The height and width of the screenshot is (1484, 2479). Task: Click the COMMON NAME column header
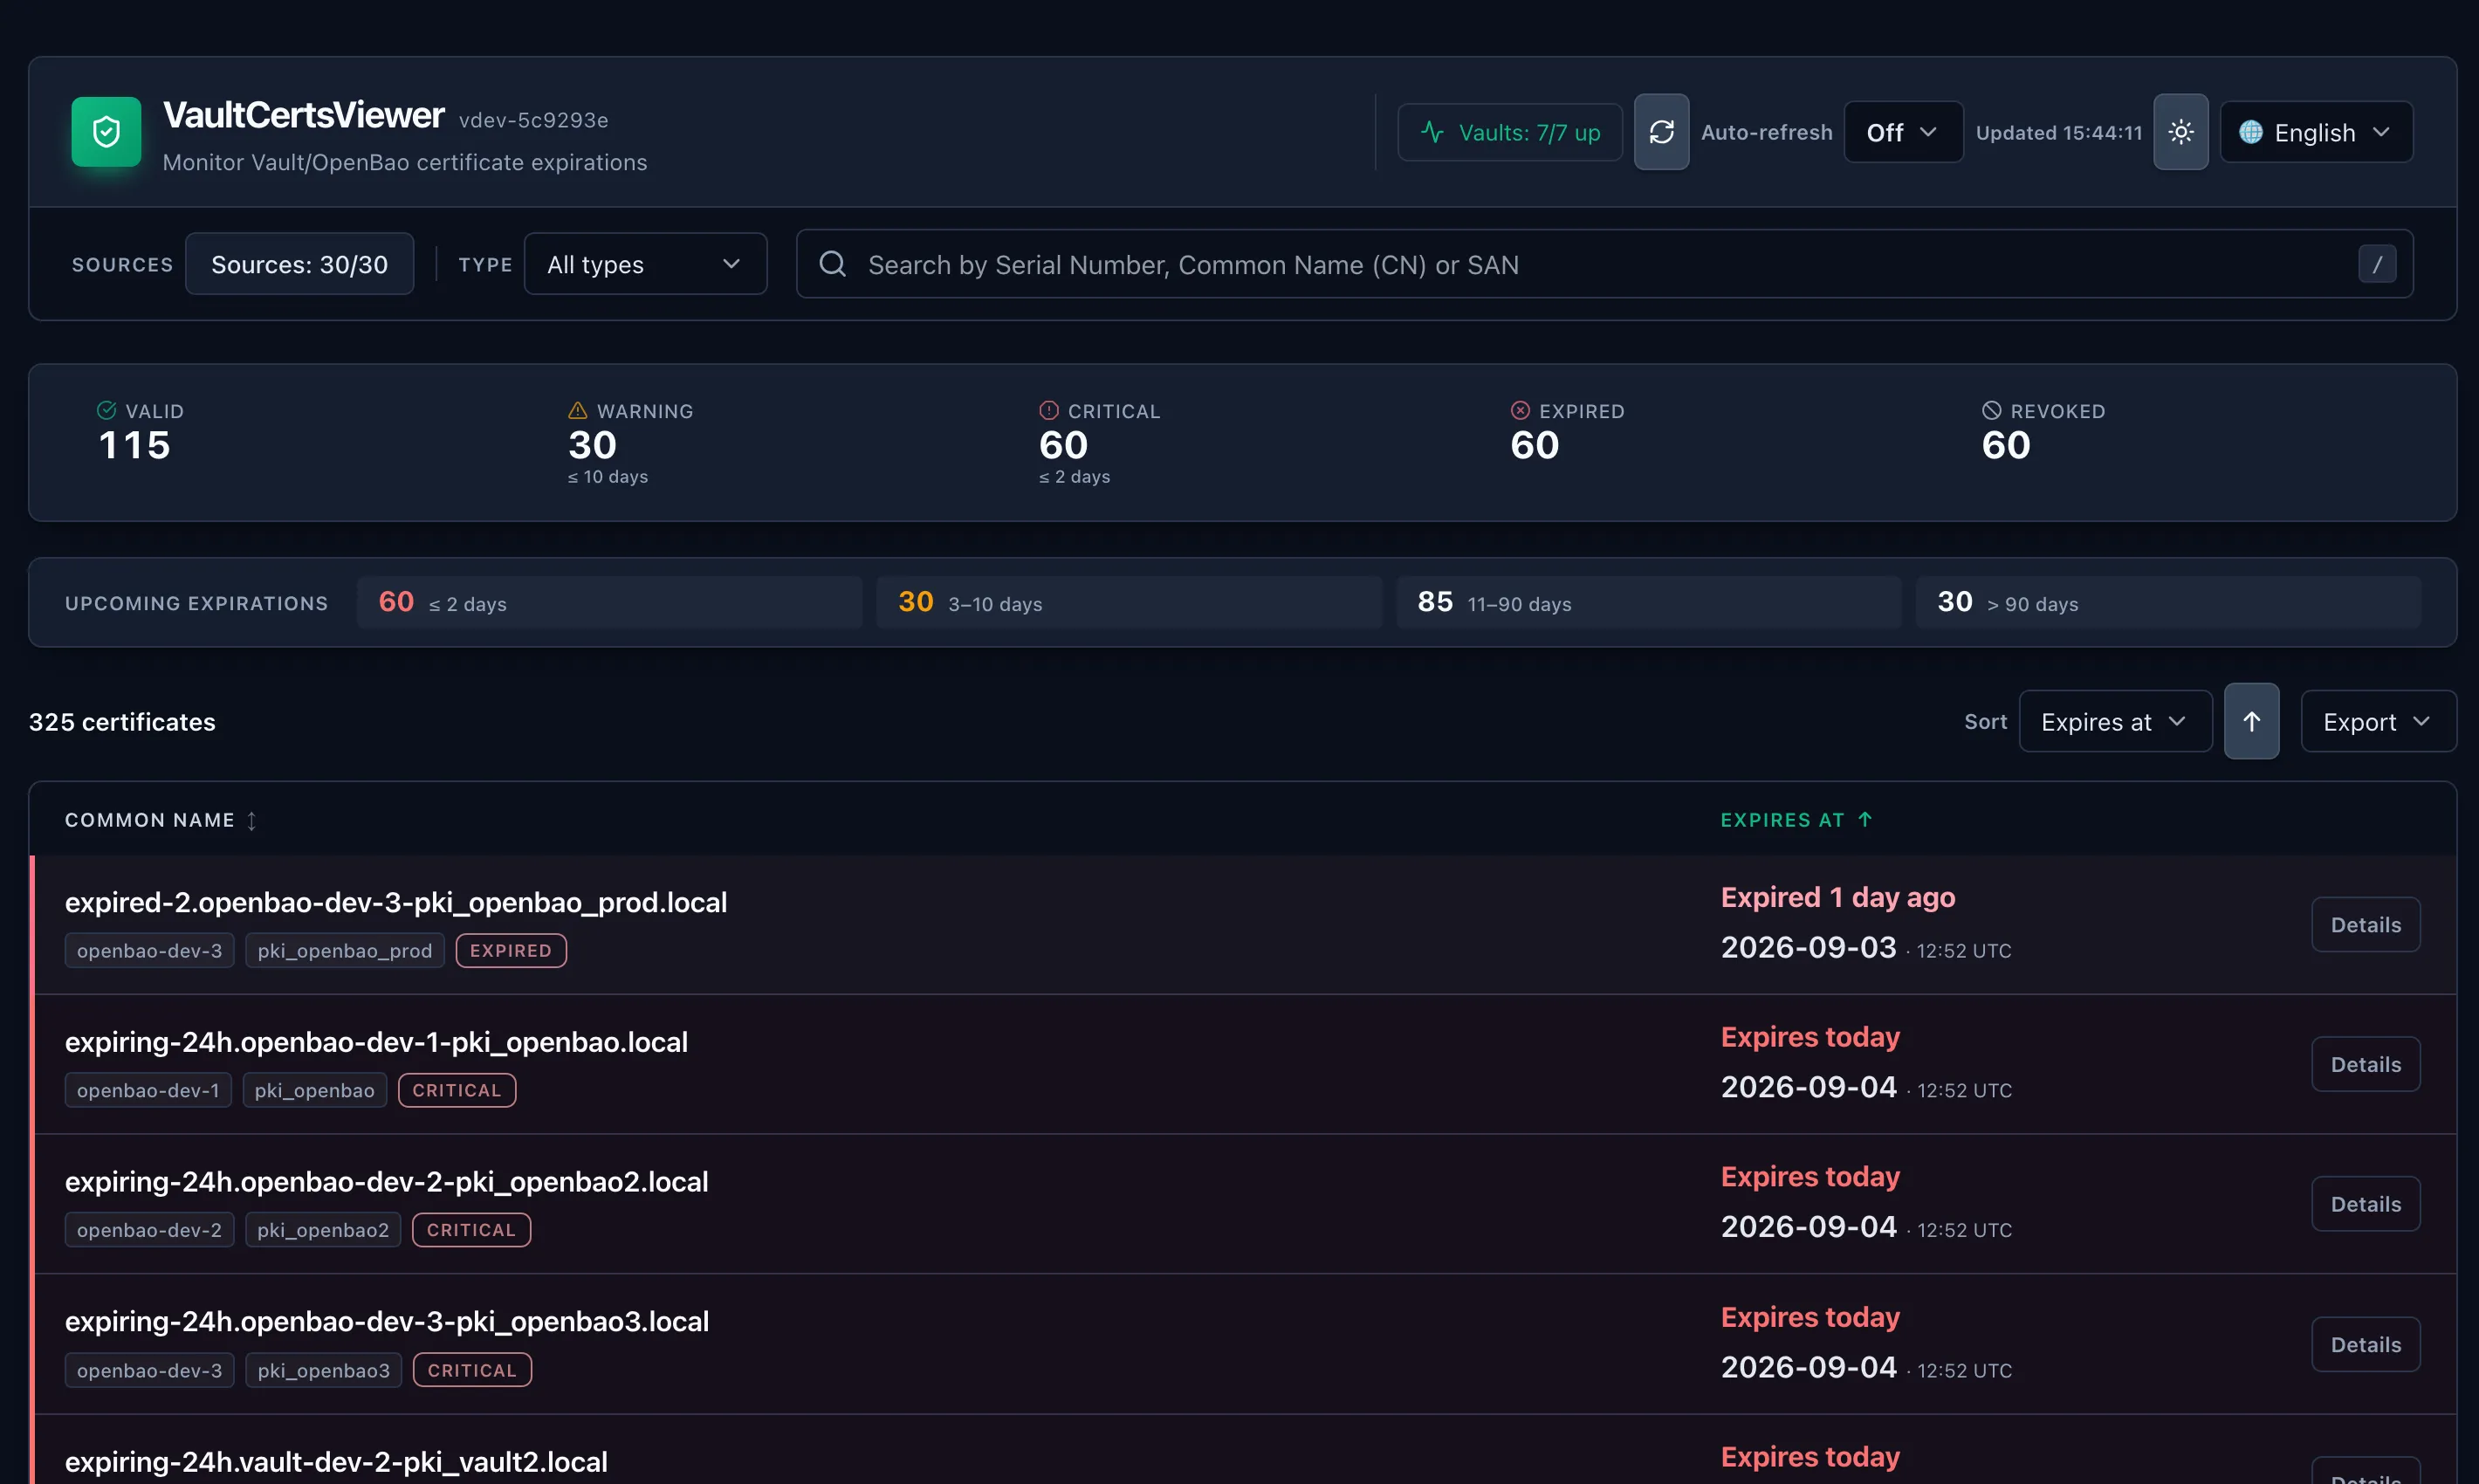[161, 820]
